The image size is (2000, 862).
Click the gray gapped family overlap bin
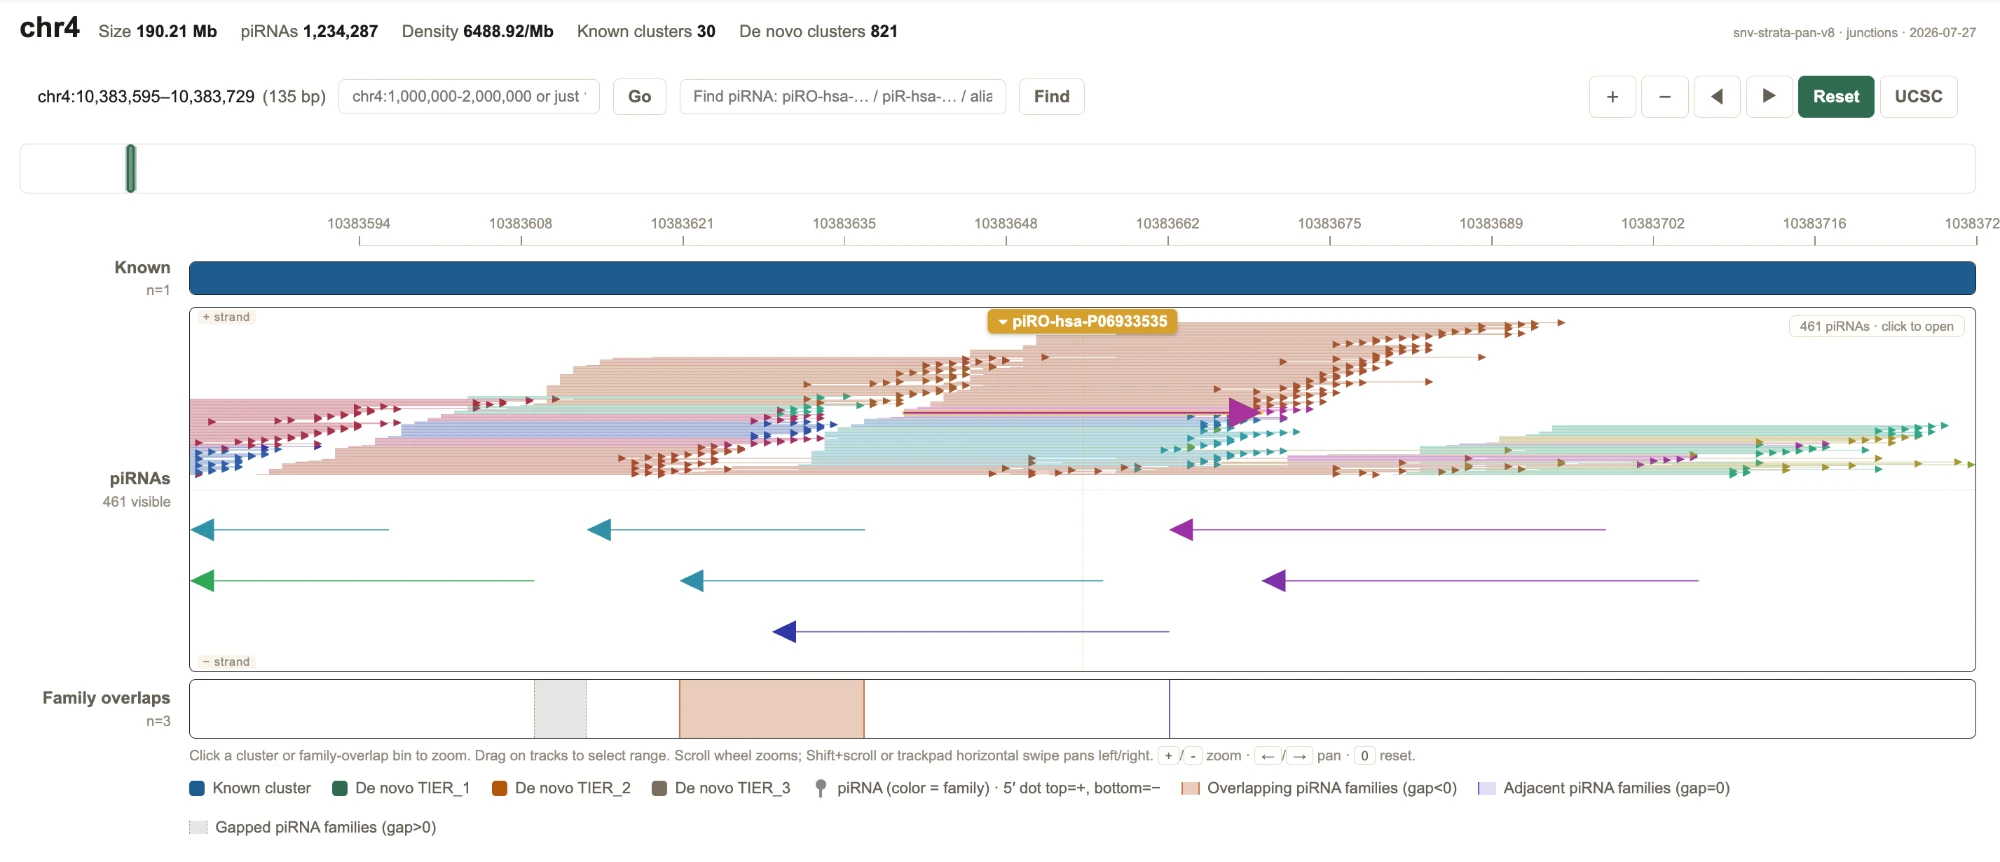pyautogui.click(x=560, y=709)
